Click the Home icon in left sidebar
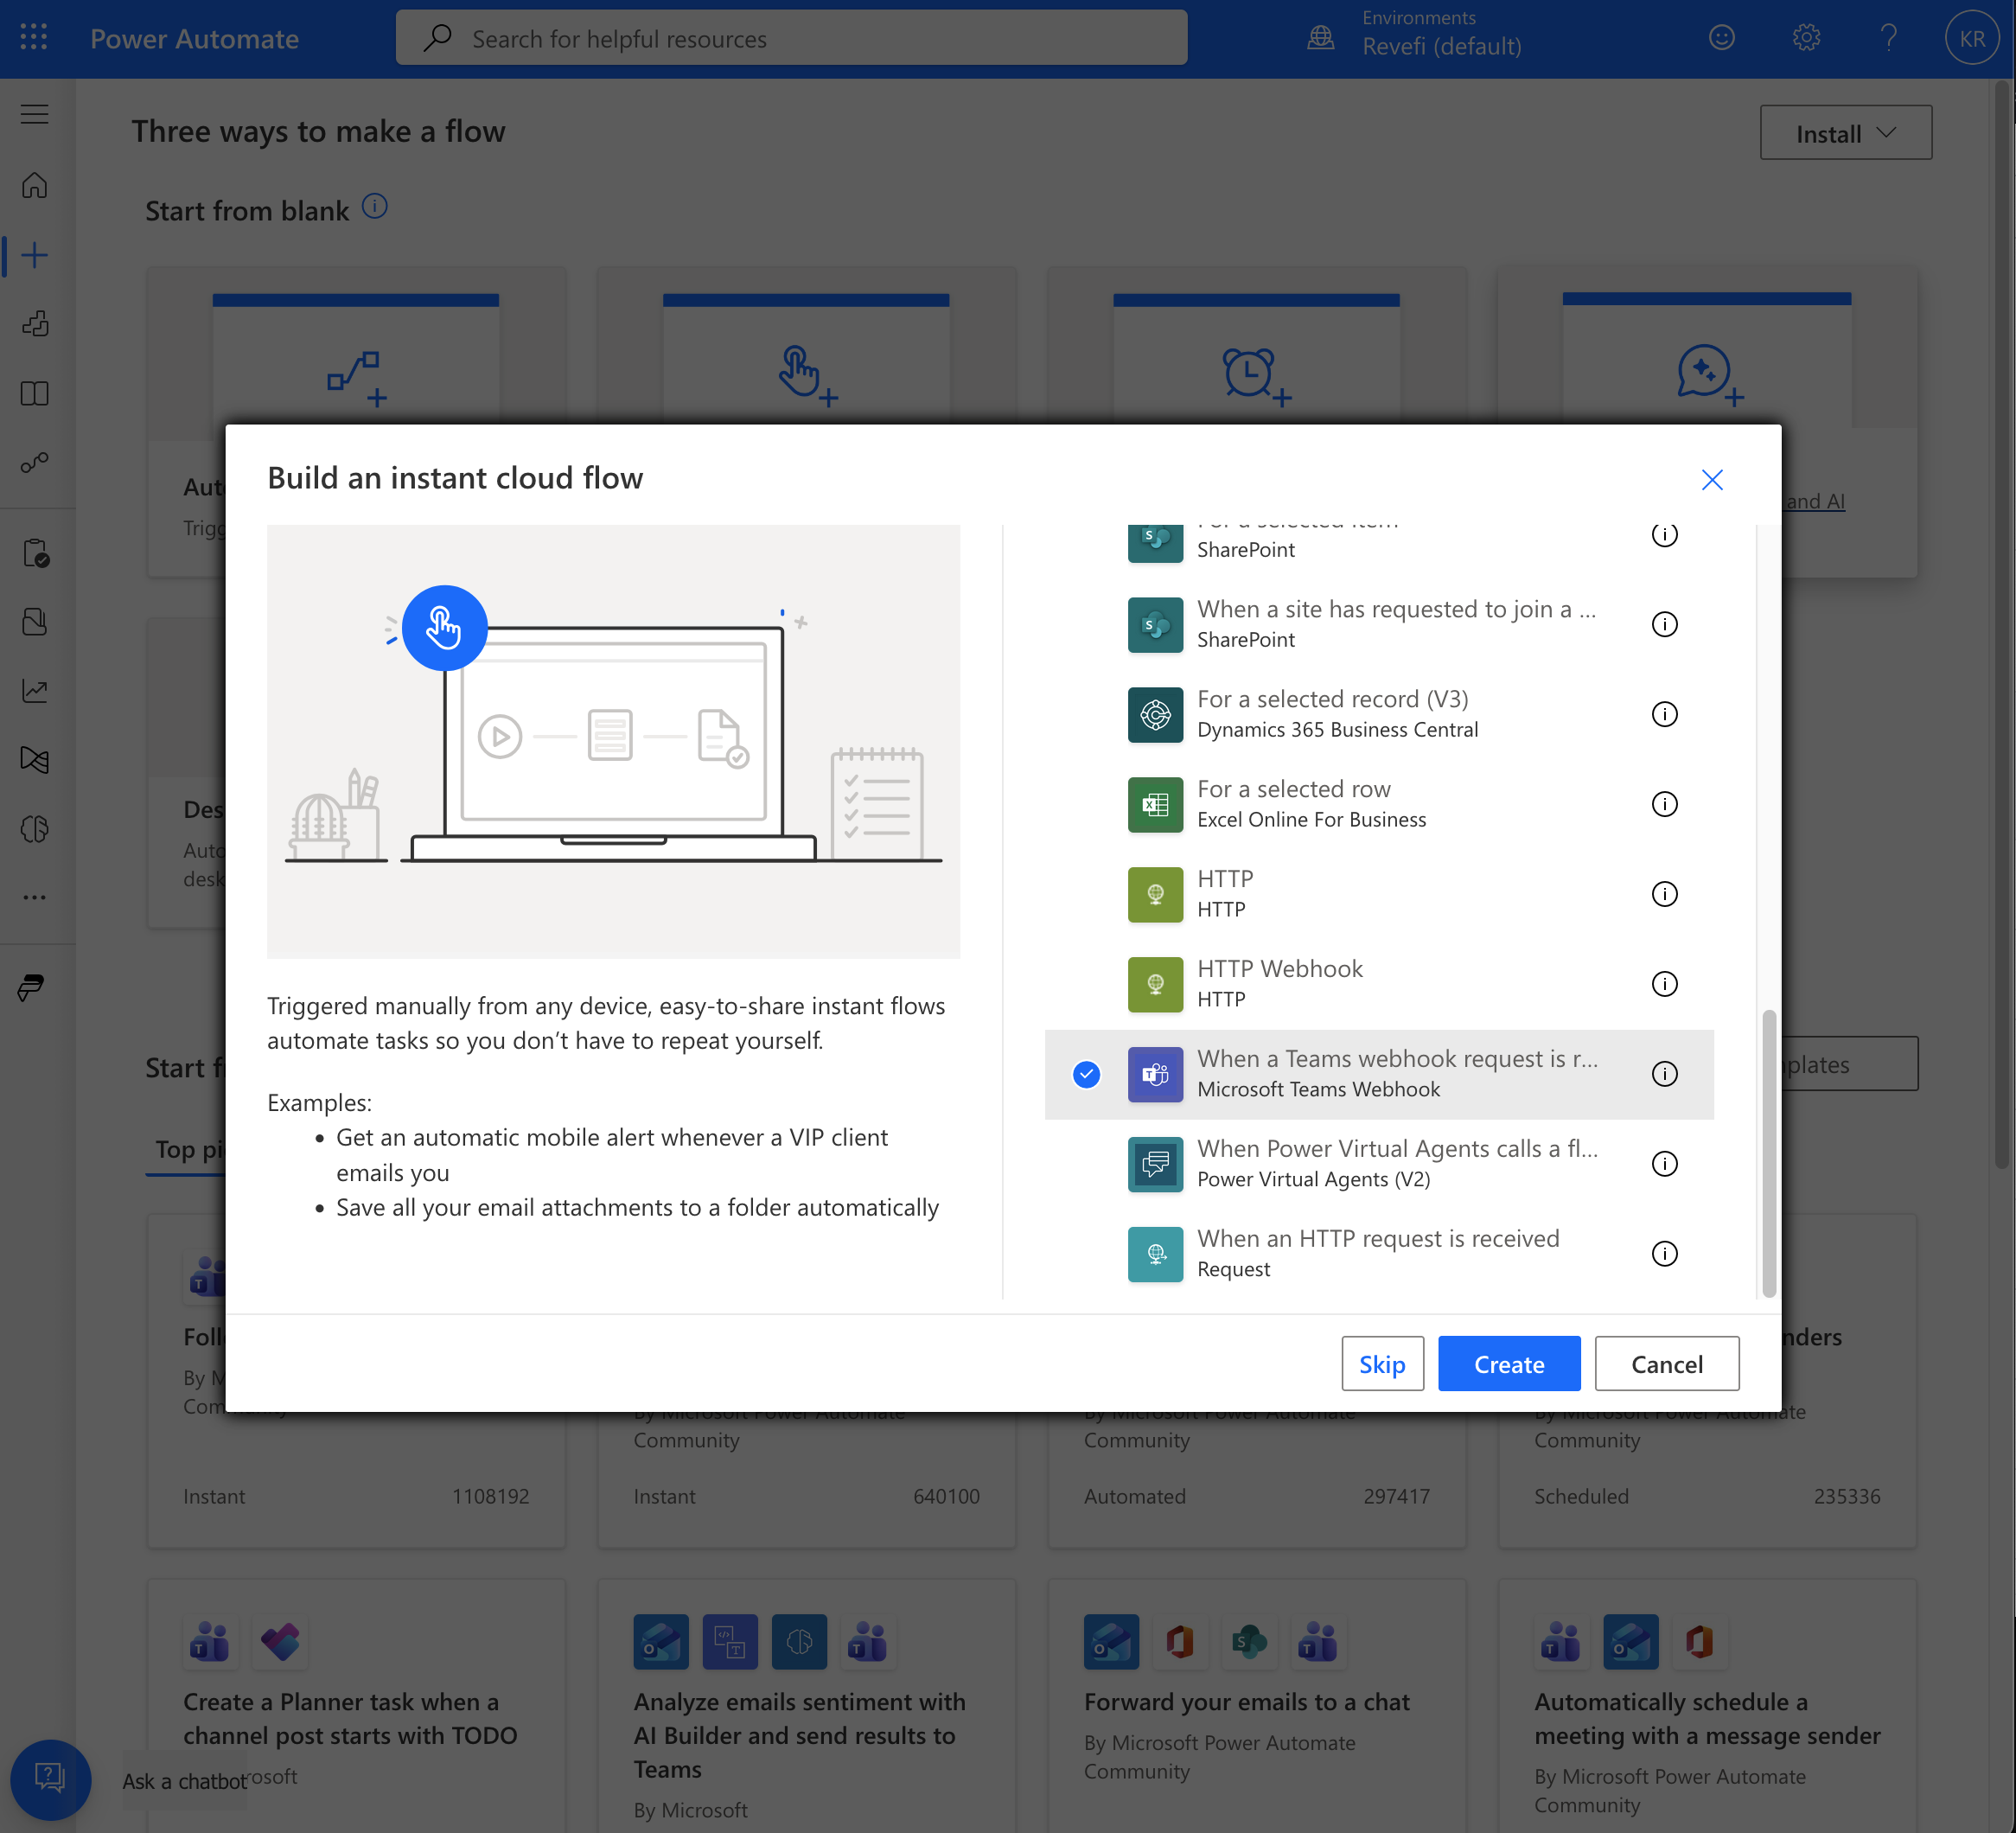 point(35,186)
